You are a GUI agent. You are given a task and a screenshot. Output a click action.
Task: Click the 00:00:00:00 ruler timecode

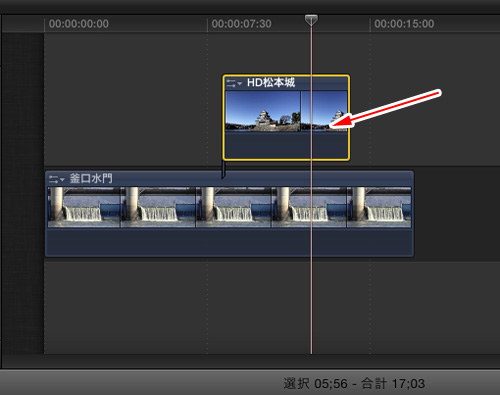pos(79,24)
